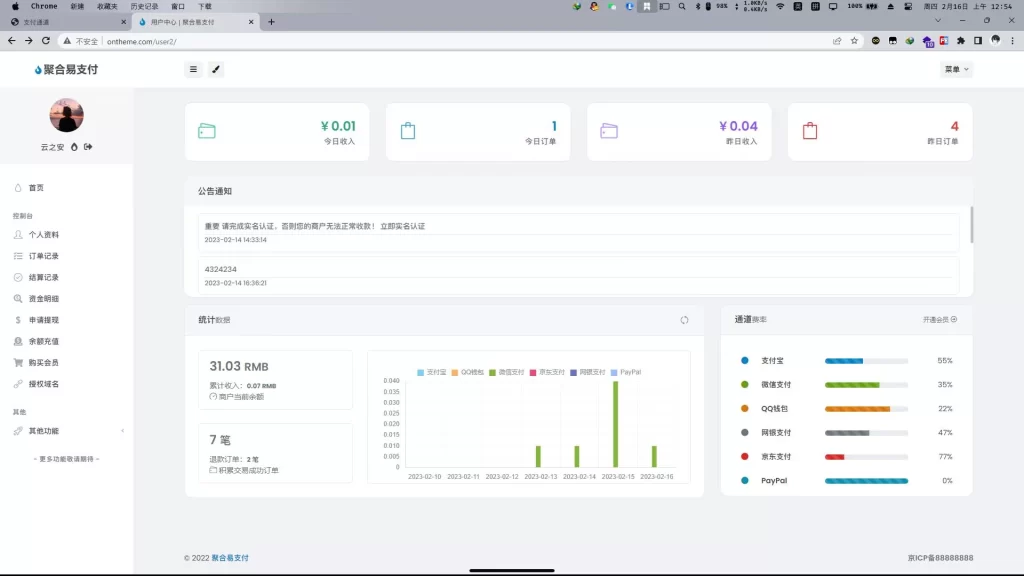Open 购买会员 via the cart icon
This screenshot has width=1024, height=576.
pos(17,360)
